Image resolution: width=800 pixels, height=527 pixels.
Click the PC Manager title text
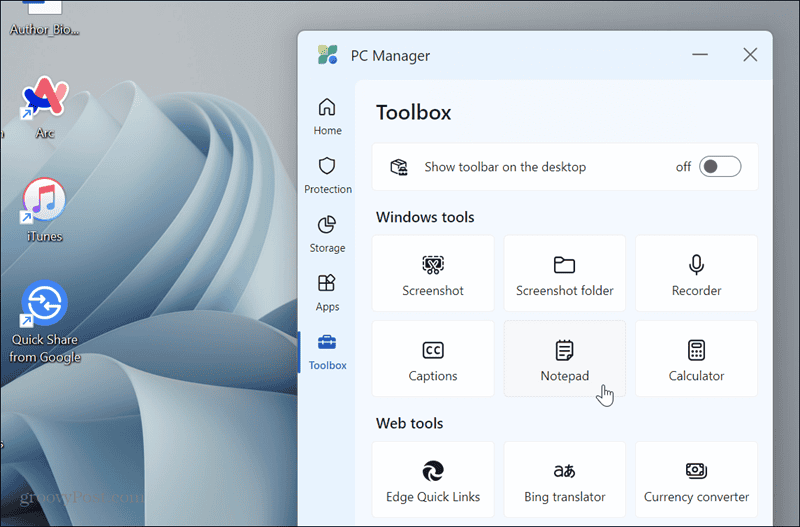pyautogui.click(x=390, y=56)
